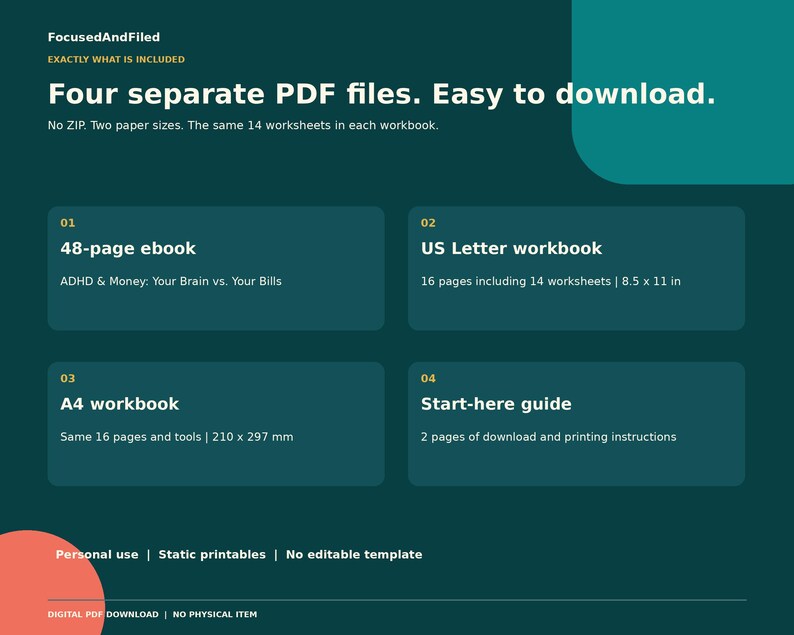Click the 02 card number
Viewport: 794px width, 635px height.
pyautogui.click(x=428, y=223)
